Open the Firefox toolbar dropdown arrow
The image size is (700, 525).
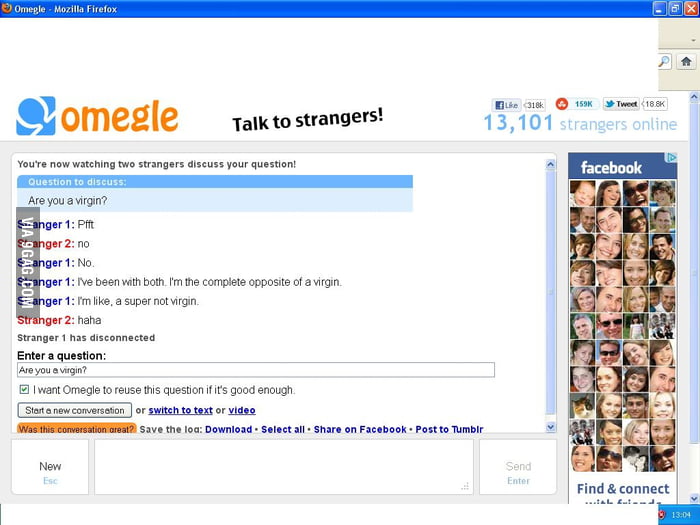click(693, 40)
